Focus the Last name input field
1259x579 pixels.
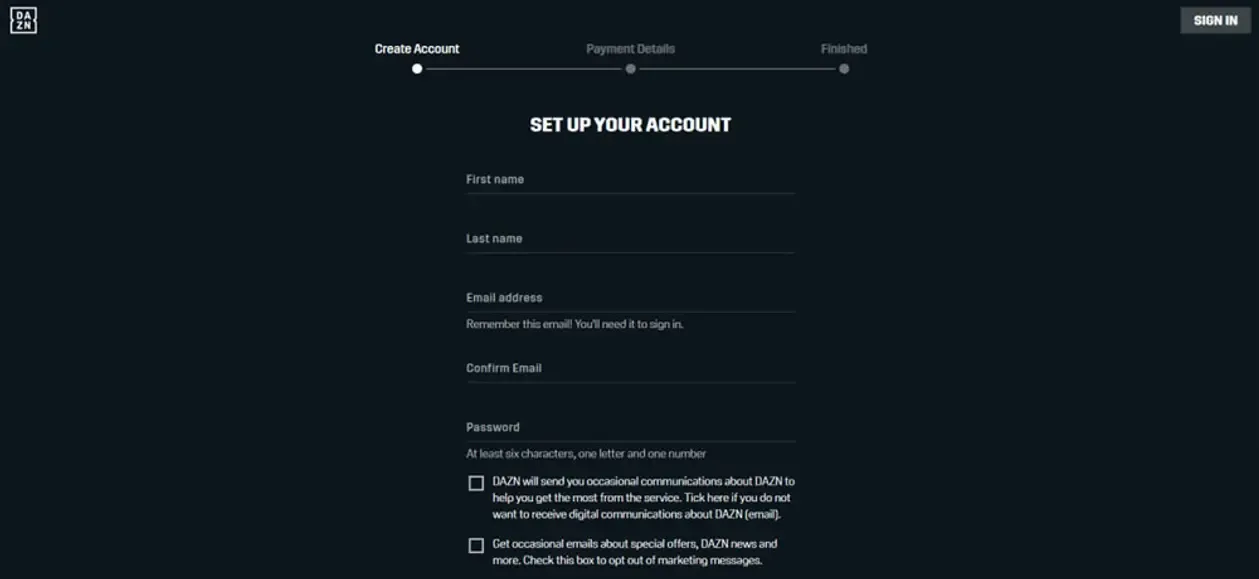coord(630,239)
